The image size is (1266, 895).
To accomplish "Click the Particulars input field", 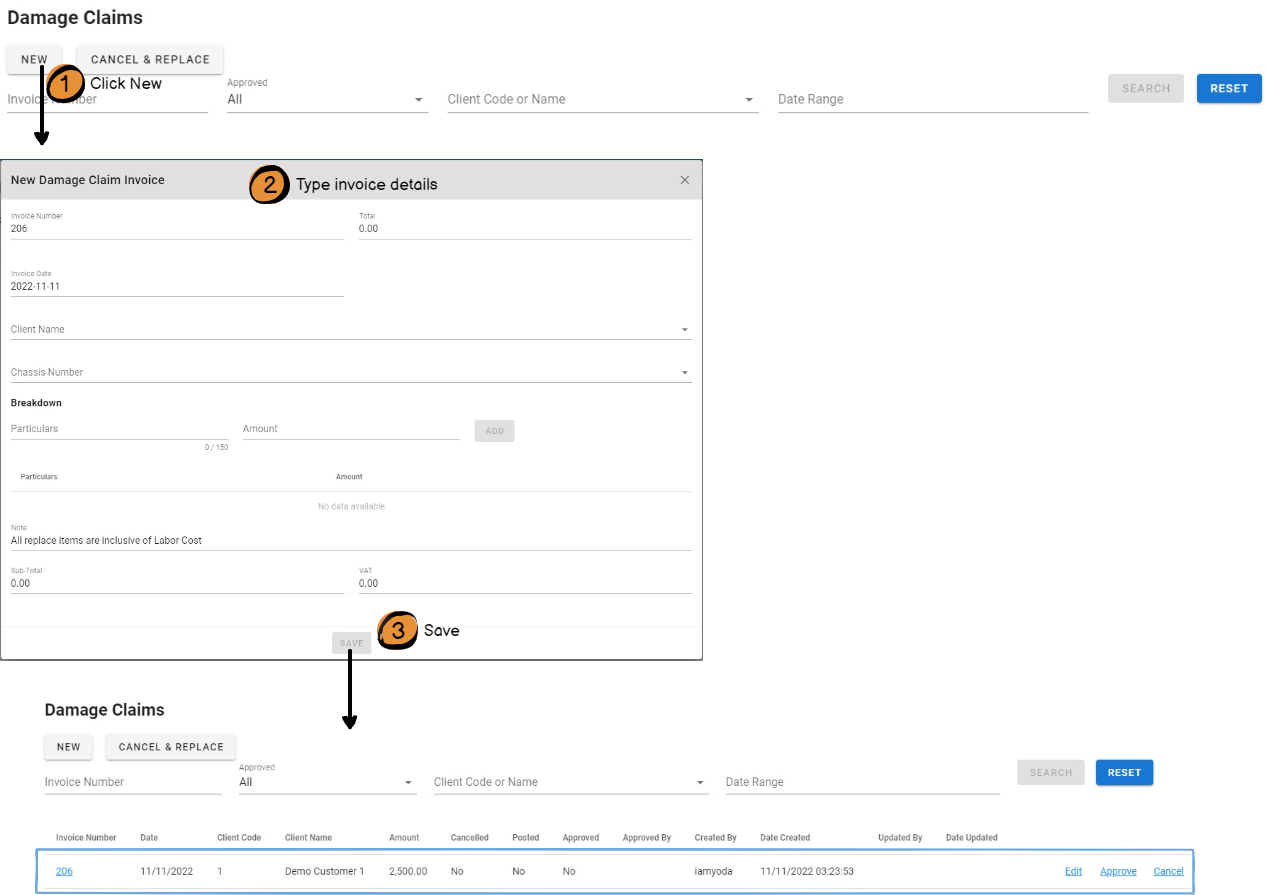I will click(120, 429).
